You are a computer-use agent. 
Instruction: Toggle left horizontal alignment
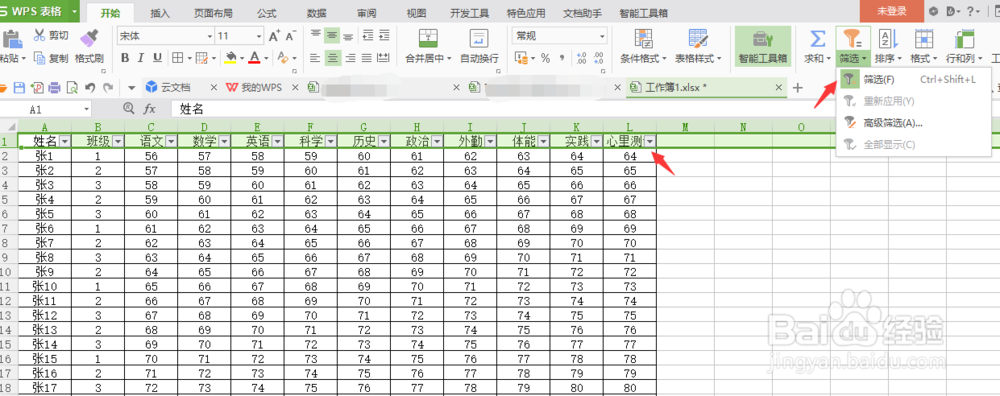315,58
